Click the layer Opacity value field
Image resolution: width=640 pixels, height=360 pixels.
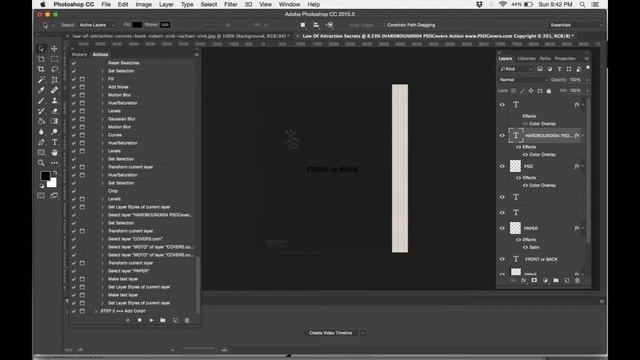575,80
